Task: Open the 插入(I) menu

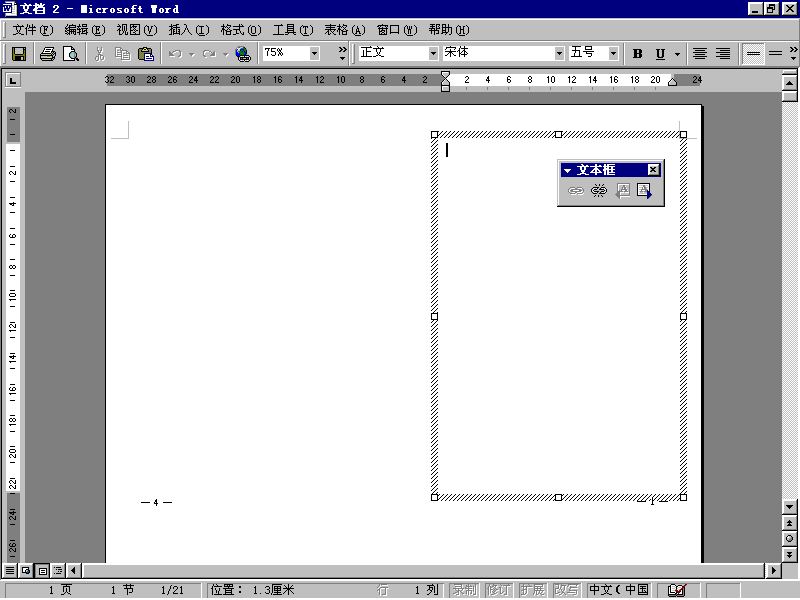Action: 189,30
